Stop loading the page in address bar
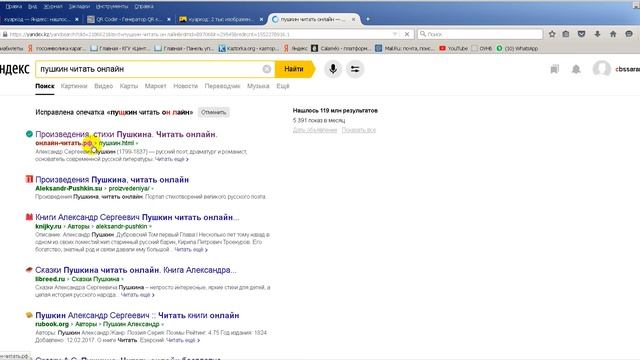Image resolution: width=640 pixels, height=360 pixels. [x=407, y=34]
